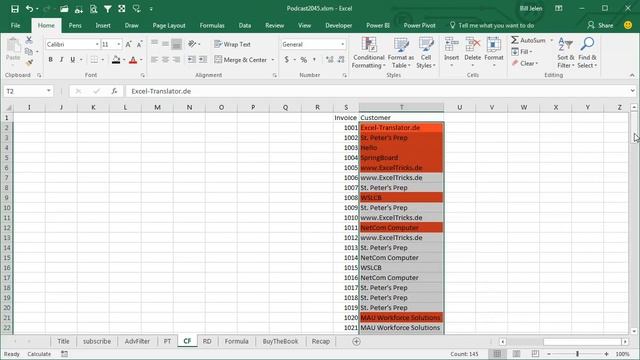Open the General number format dropdown
Screen dimensions: 640x360
[x=342, y=44]
